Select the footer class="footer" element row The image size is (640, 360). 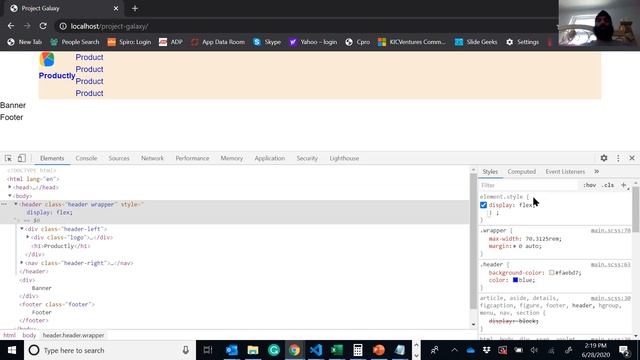click(x=57, y=304)
